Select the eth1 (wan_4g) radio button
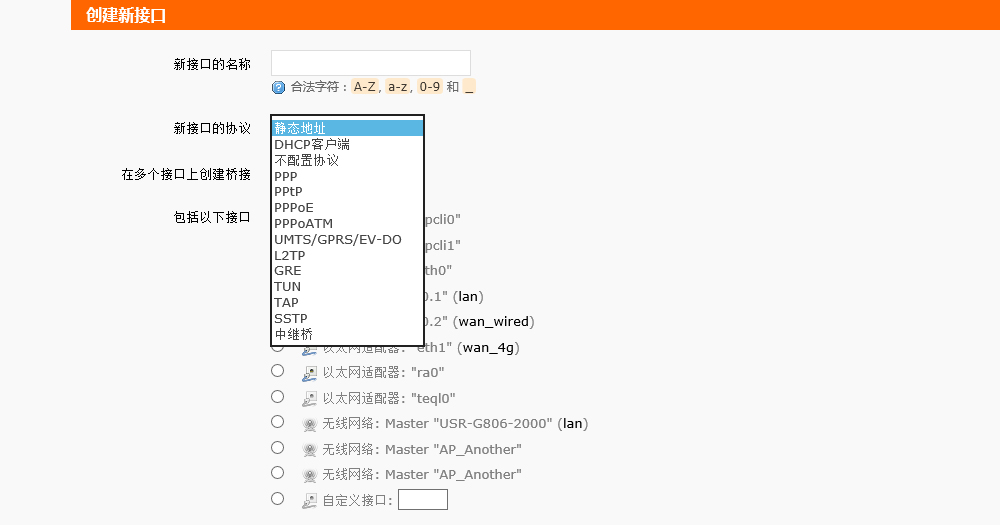Image resolution: width=1000 pixels, height=525 pixels. point(278,346)
